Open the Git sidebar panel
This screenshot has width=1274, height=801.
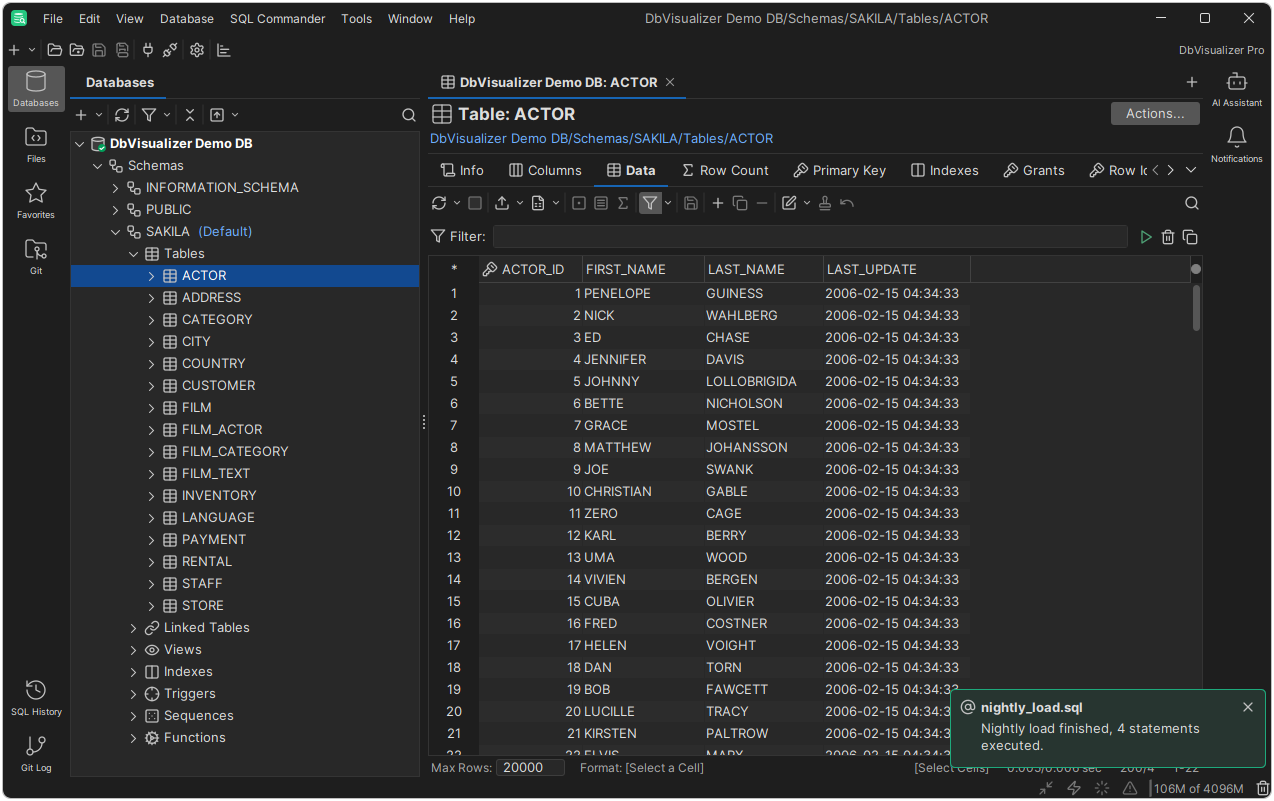click(x=36, y=257)
